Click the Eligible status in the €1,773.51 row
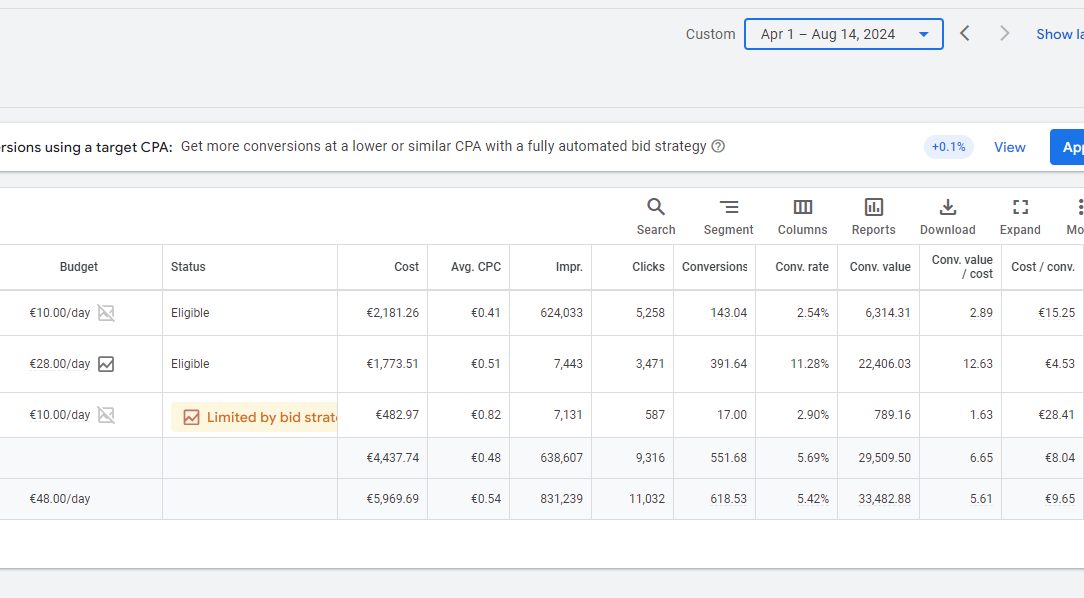 tap(190, 364)
